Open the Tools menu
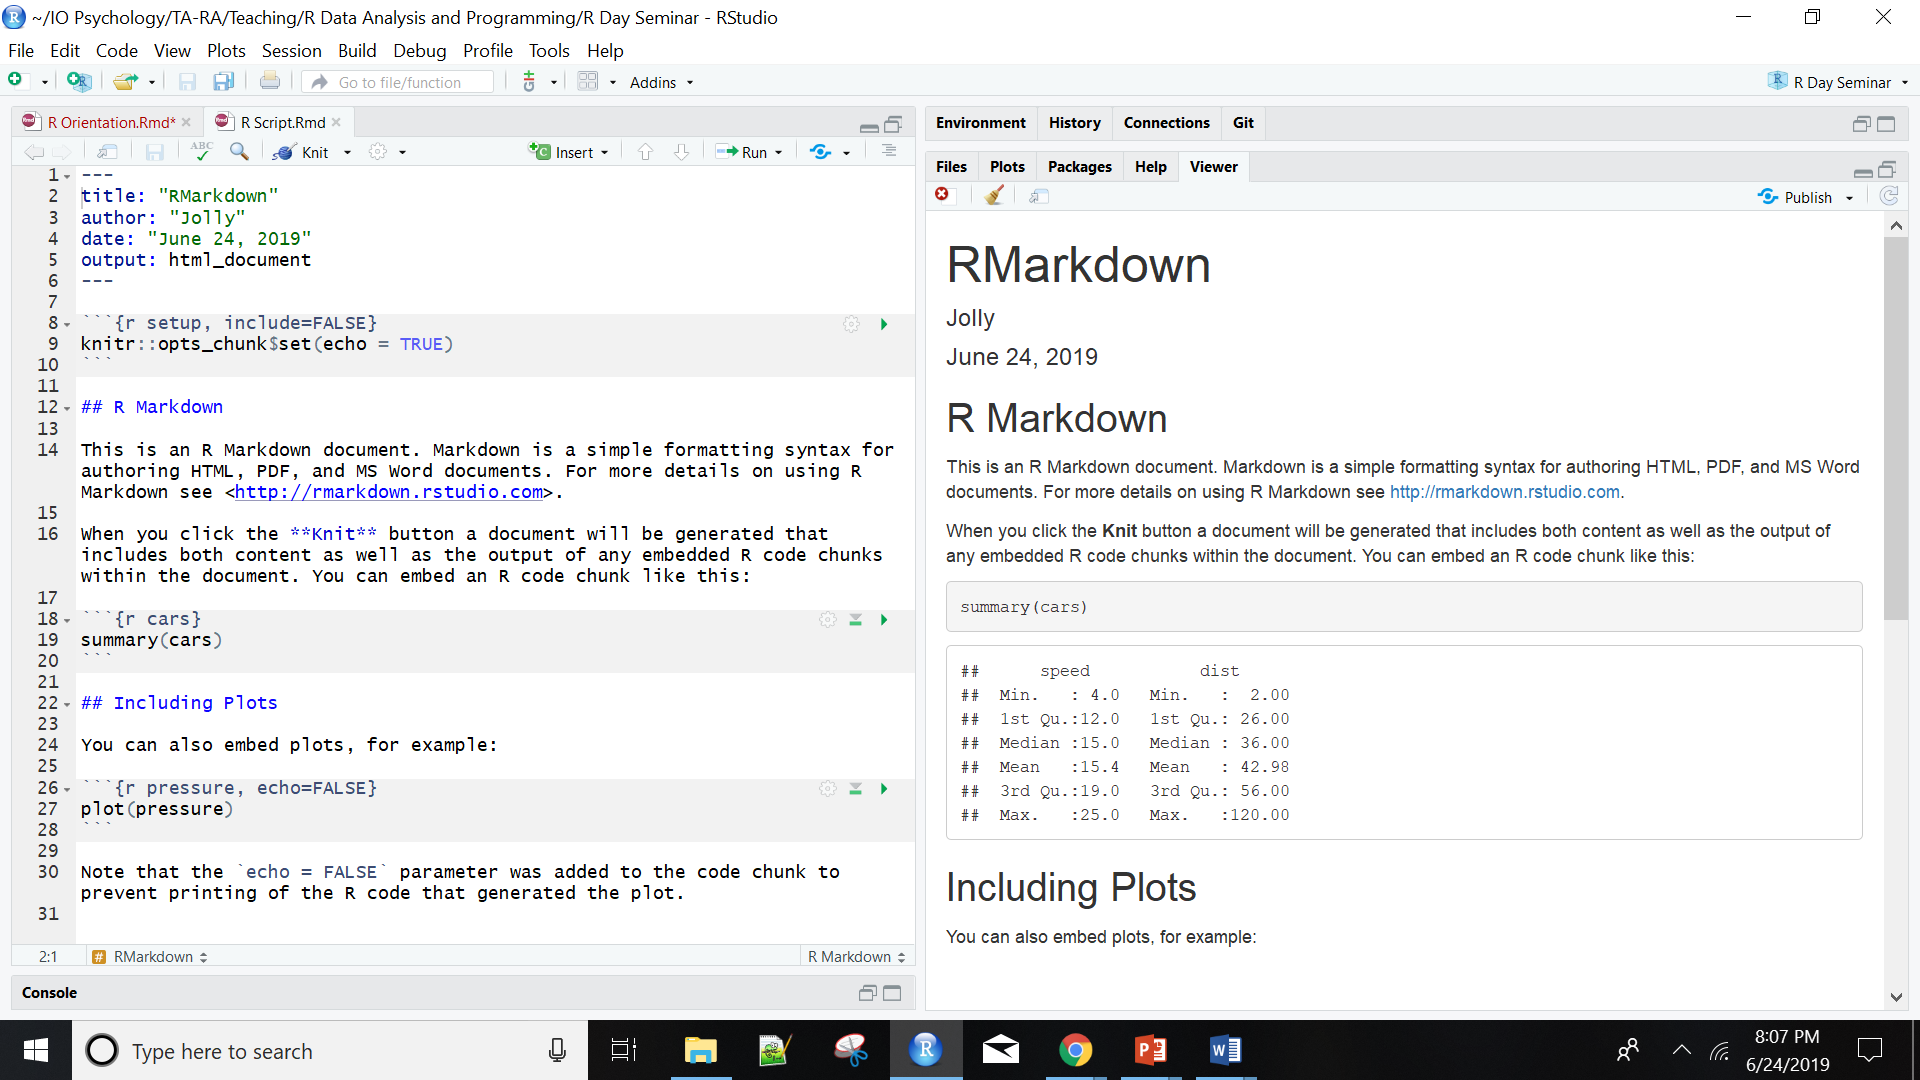This screenshot has height=1080, width=1920. pyautogui.click(x=549, y=51)
